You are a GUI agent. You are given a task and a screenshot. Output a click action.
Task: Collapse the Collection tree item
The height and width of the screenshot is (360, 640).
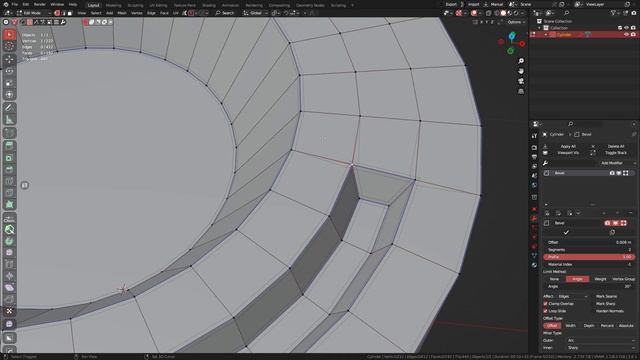pos(539,28)
